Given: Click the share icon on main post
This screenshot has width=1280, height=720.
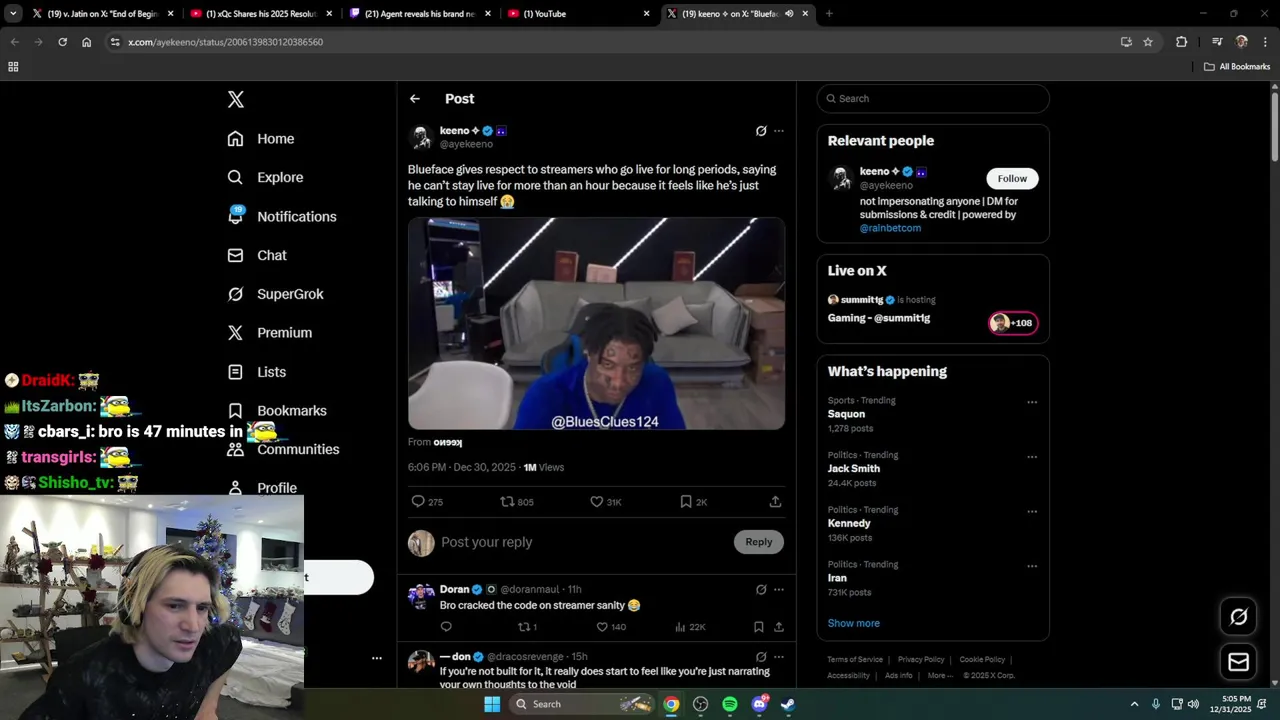Looking at the screenshot, I should point(775,502).
